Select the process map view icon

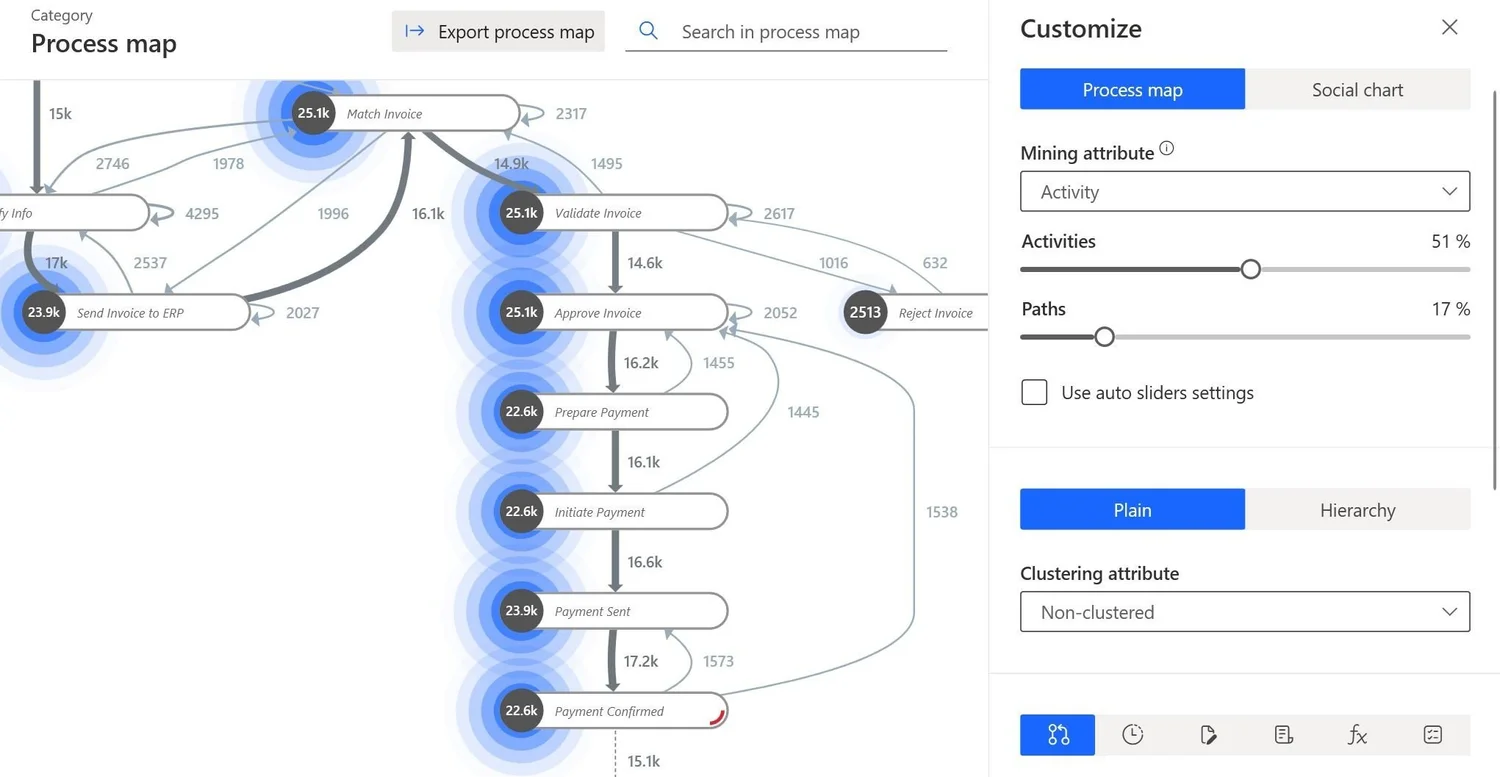click(1057, 734)
